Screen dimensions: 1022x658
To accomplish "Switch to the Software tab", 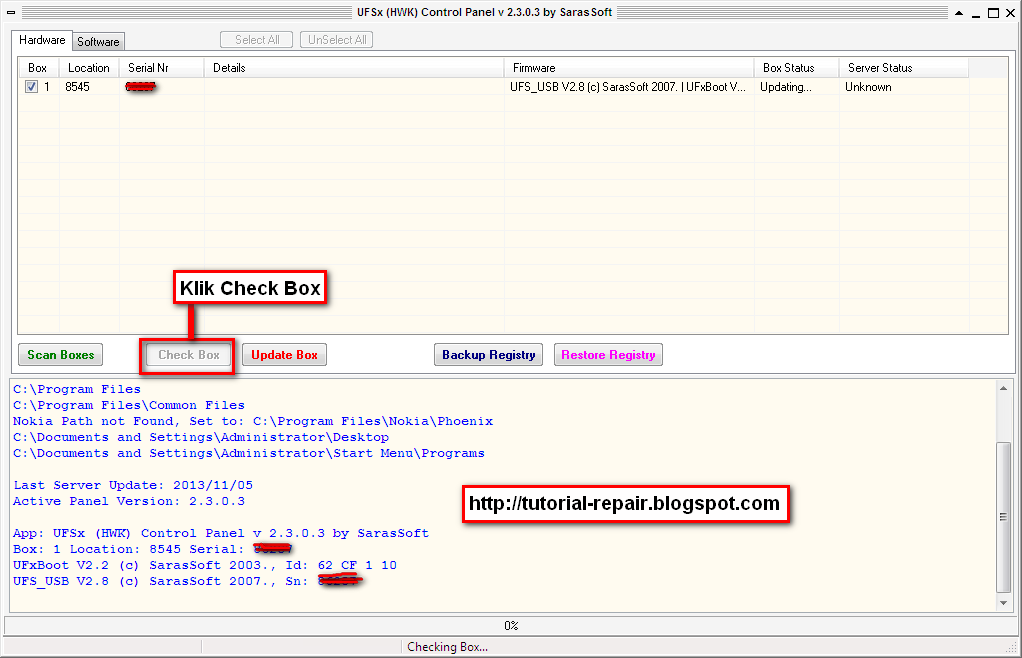I will coord(98,42).
